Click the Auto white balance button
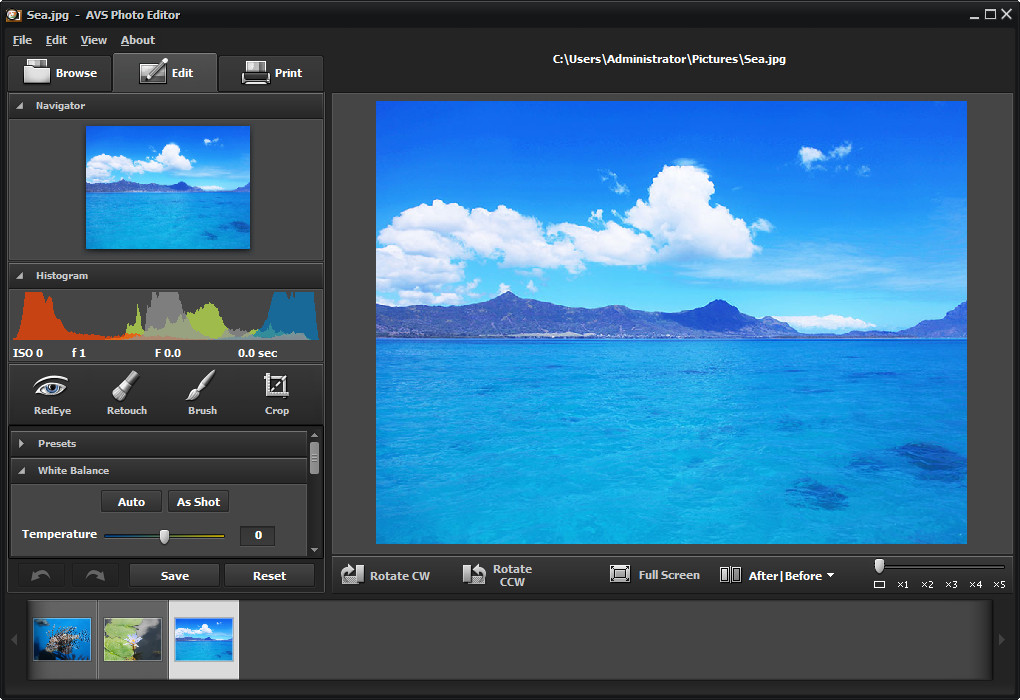The width and height of the screenshot is (1020, 700). [x=131, y=502]
